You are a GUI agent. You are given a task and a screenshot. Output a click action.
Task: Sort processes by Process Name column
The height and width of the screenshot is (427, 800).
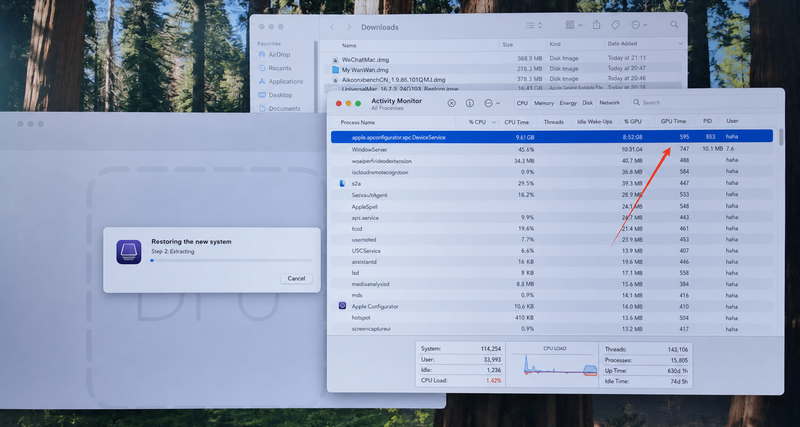(x=358, y=122)
